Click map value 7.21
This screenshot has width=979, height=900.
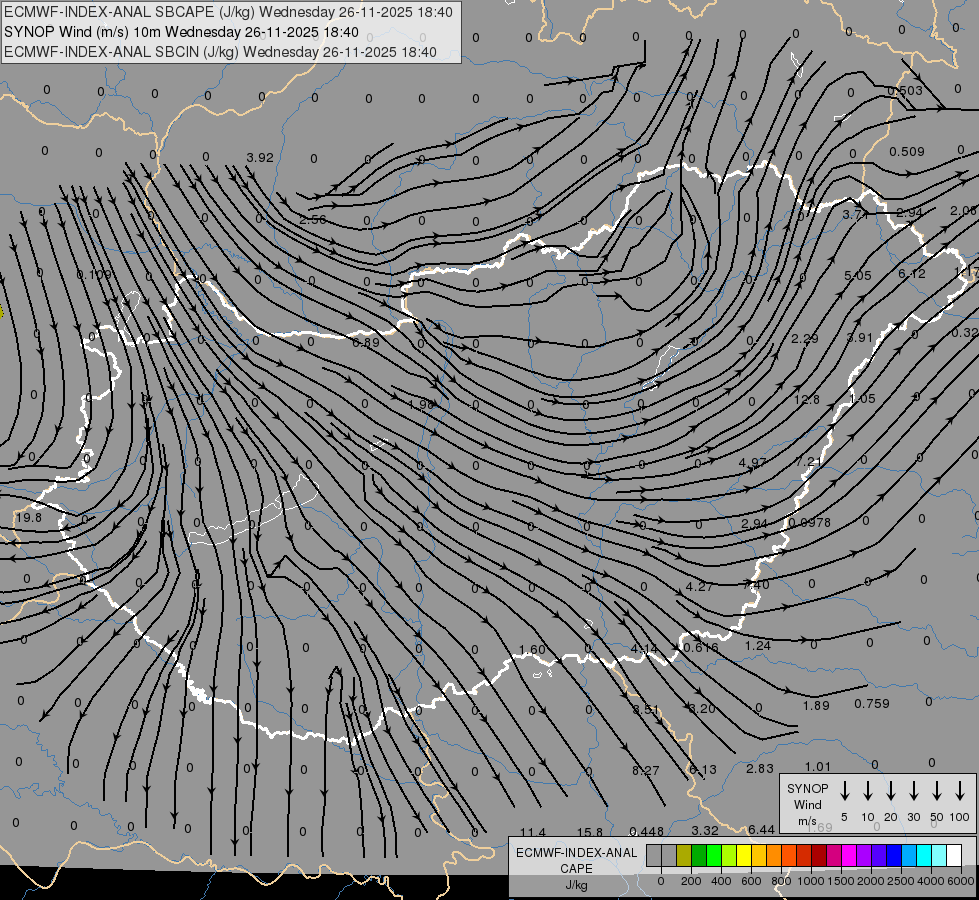tap(809, 462)
